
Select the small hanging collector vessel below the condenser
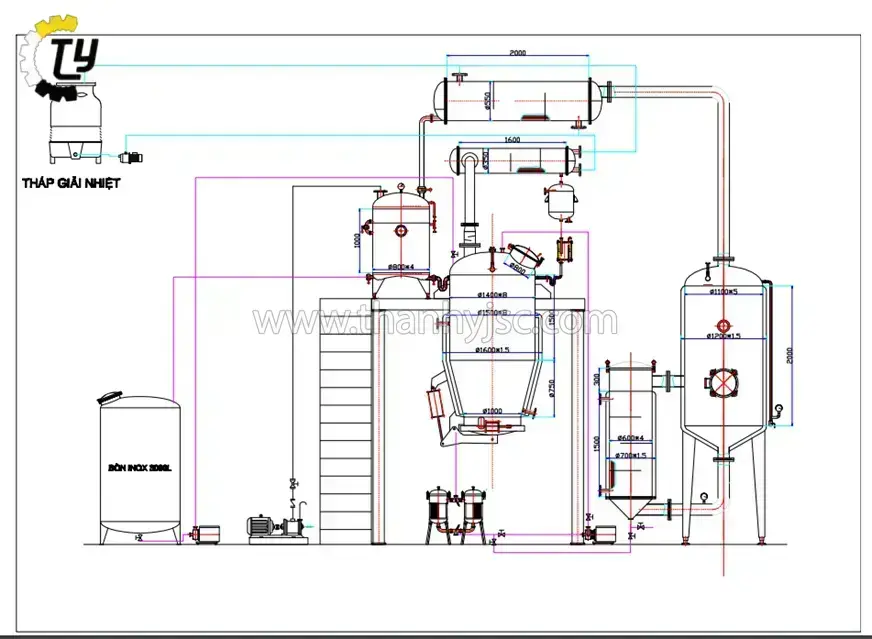[561, 200]
